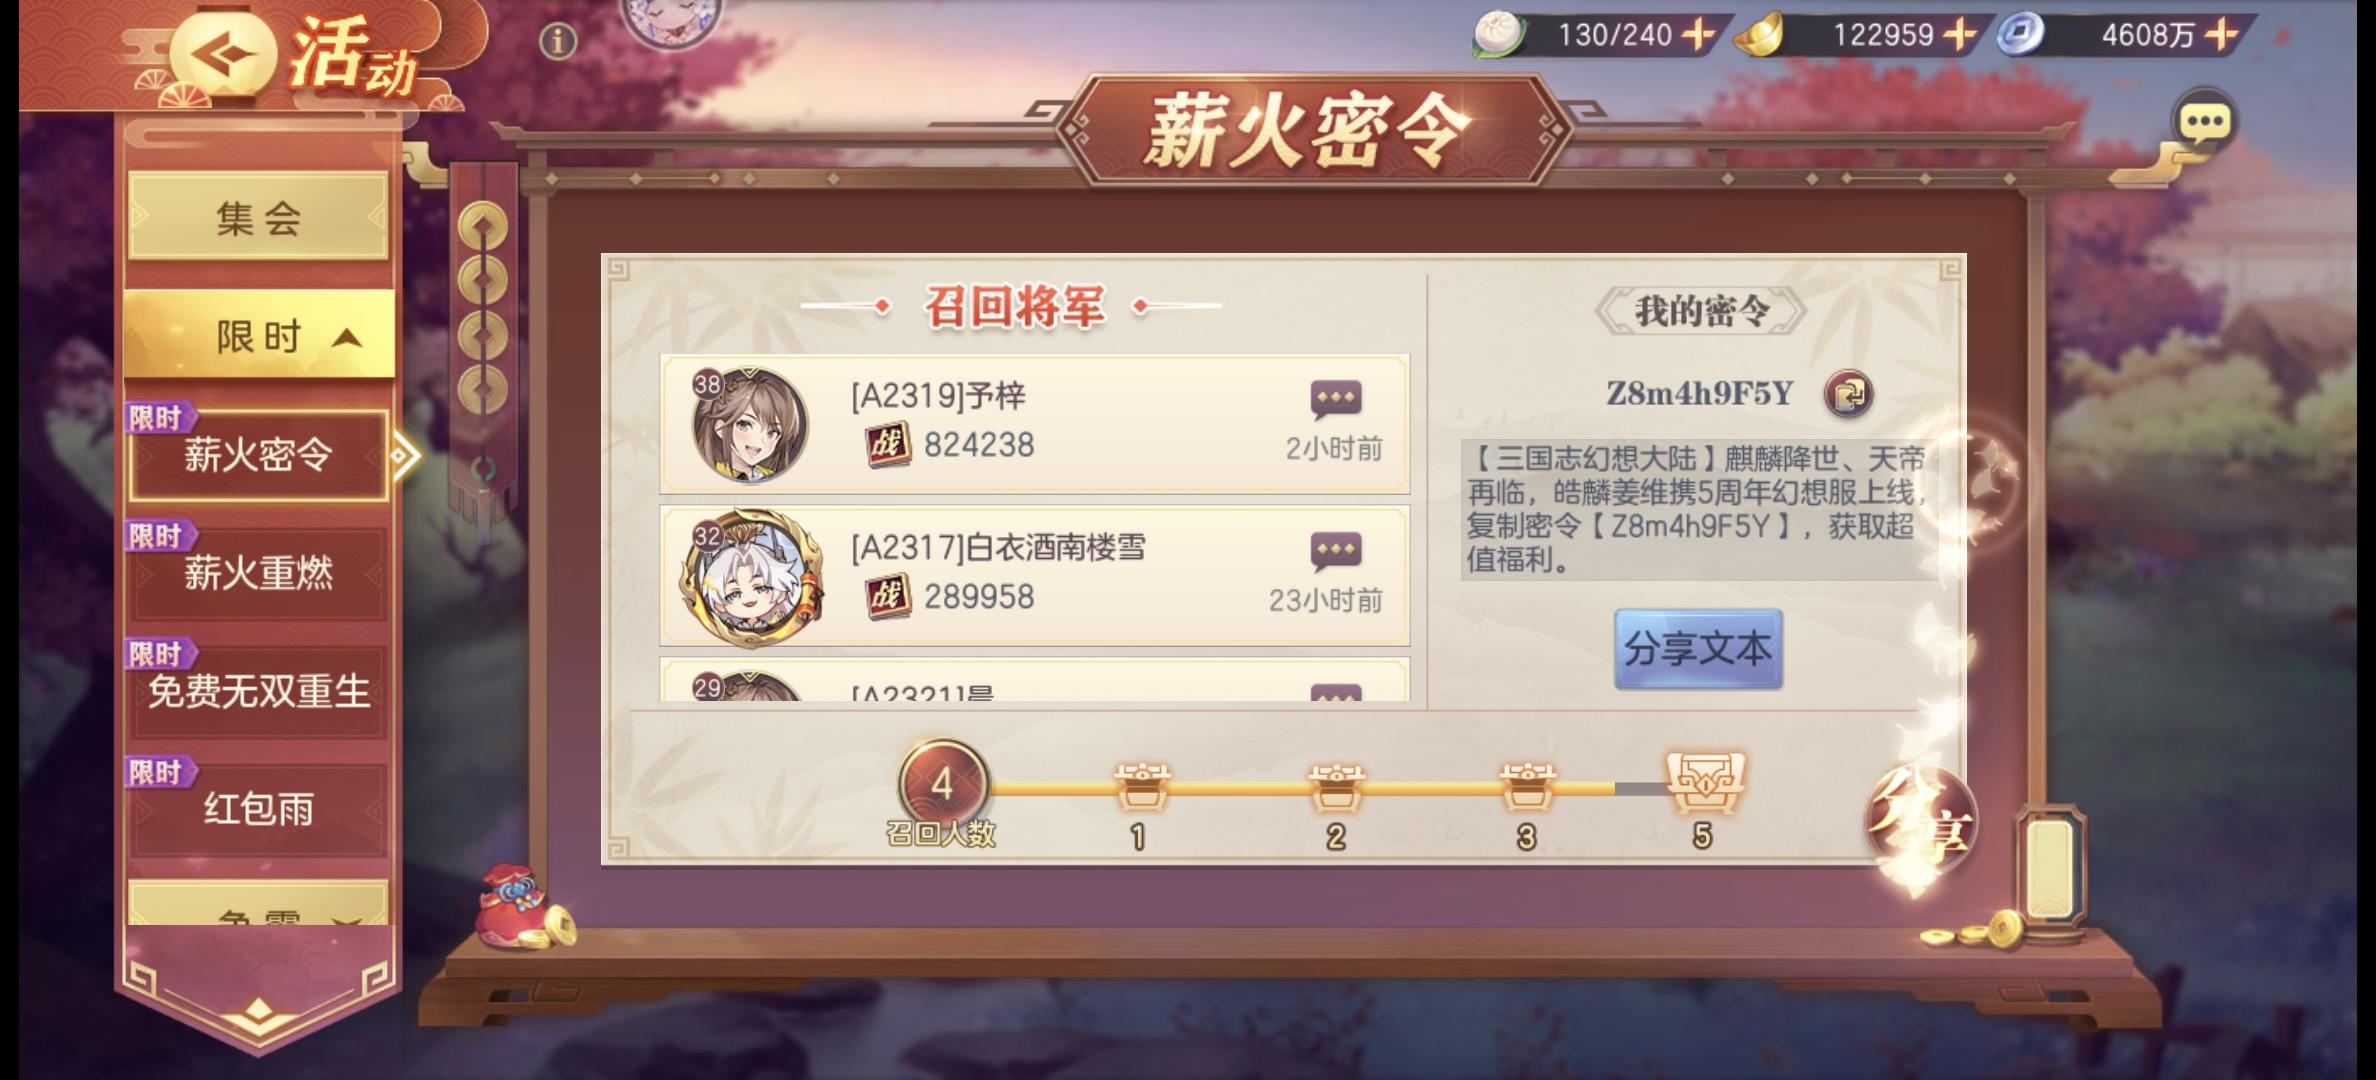
Task: Open the chat icon at top right
Action: 2203,122
